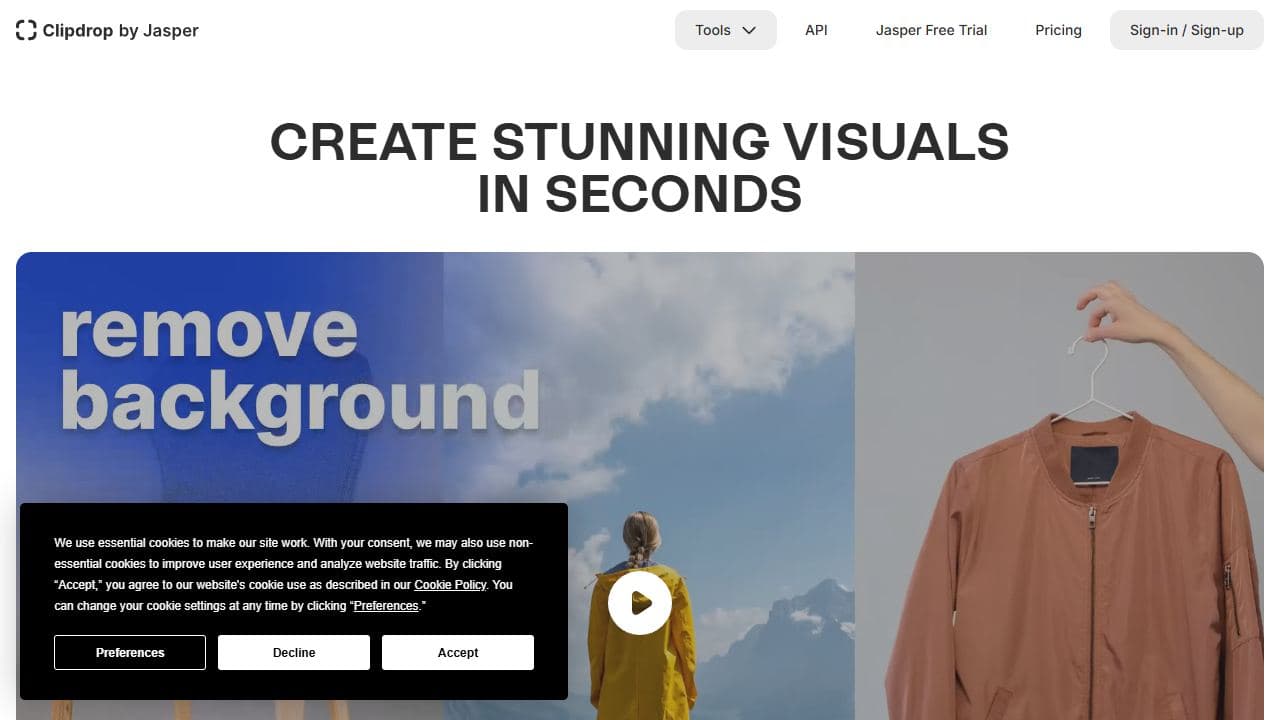1280x720 pixels.
Task: Open the Jasper Free Trial link
Action: [x=931, y=30]
